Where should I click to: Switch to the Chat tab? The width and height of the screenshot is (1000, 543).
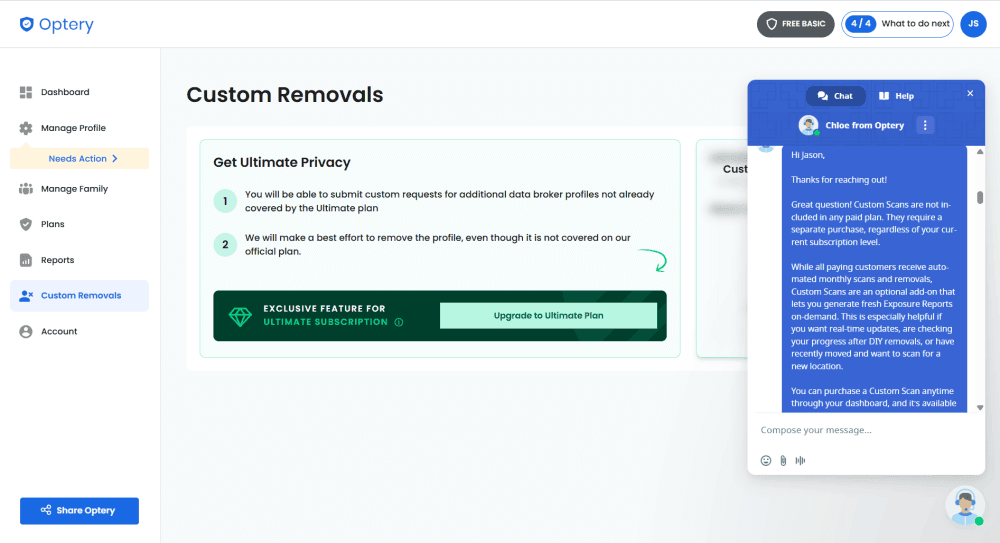pyautogui.click(x=835, y=96)
